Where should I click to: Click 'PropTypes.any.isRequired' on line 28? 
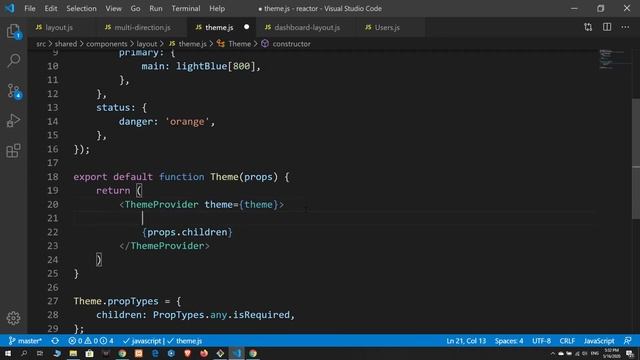(x=221, y=315)
